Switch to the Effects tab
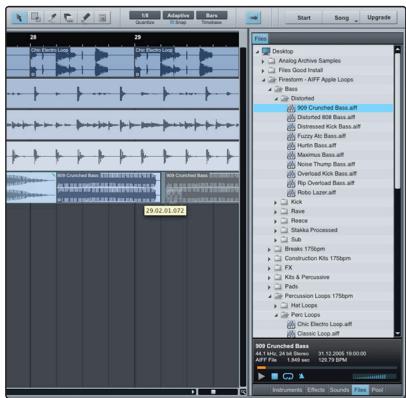The image size is (406, 398). [x=316, y=390]
